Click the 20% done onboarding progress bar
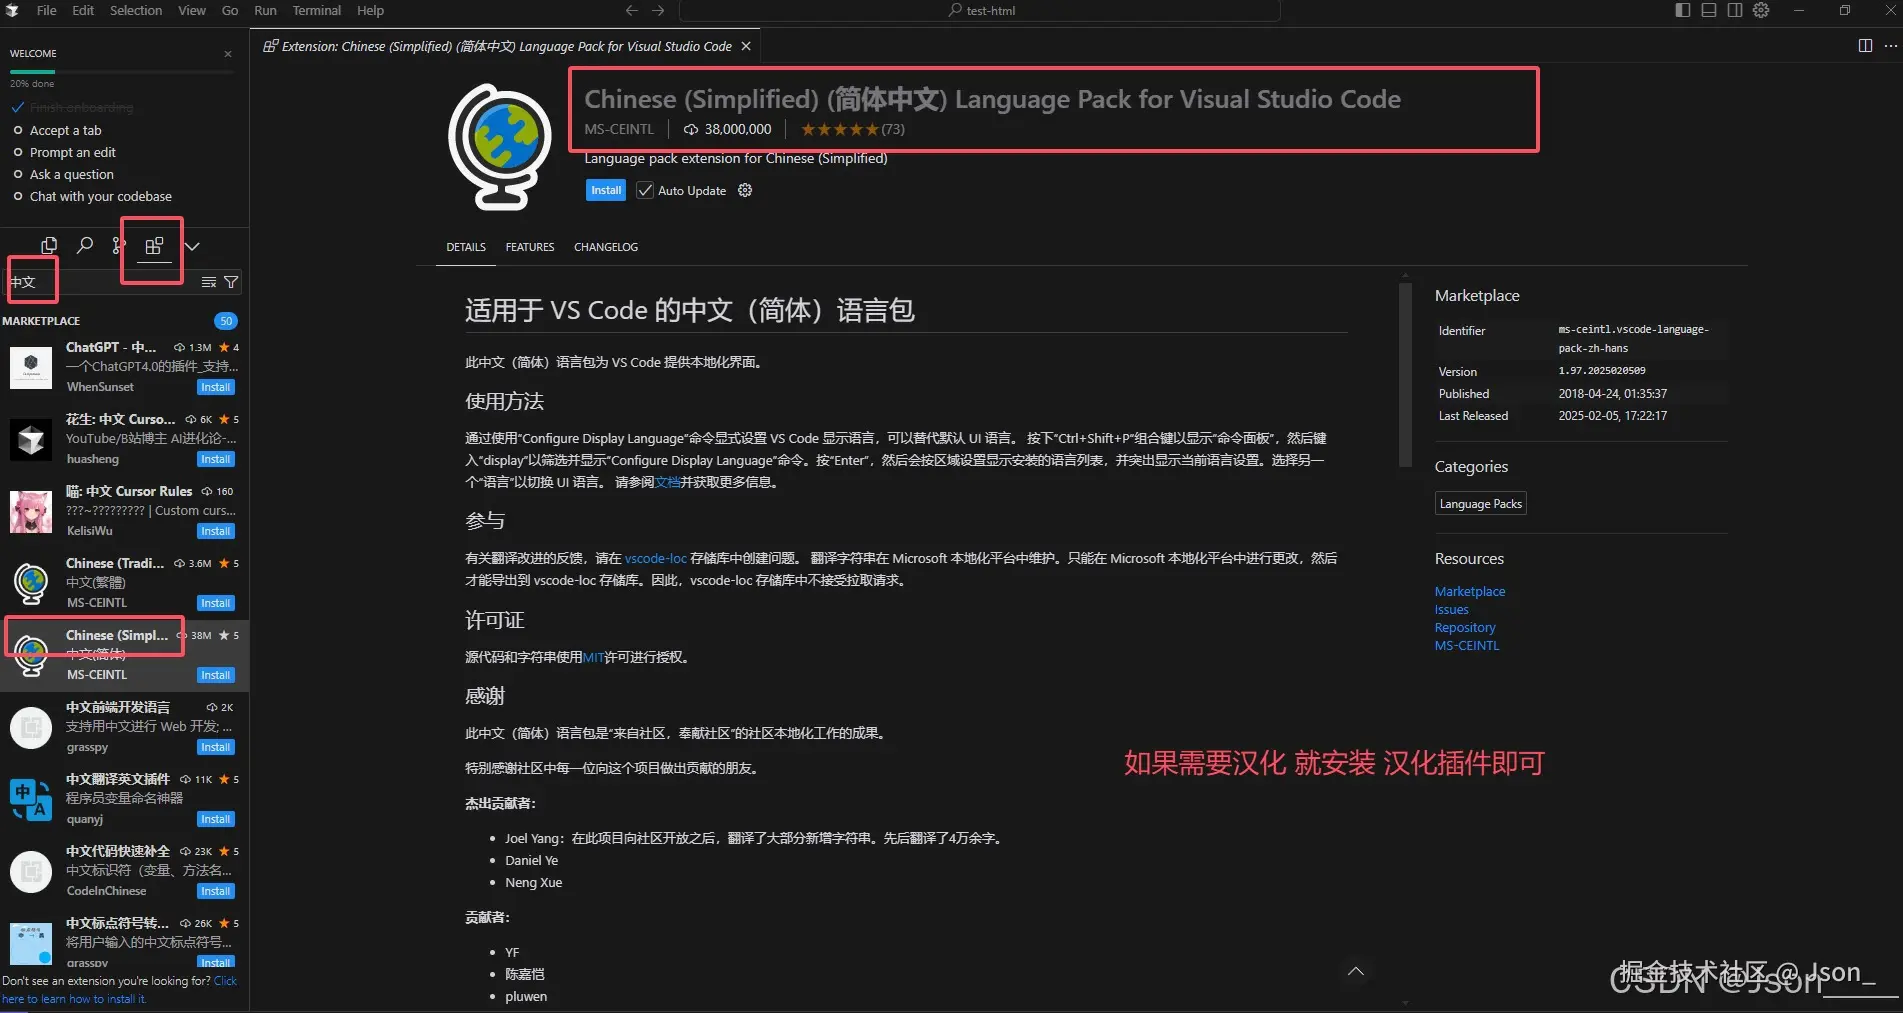1903x1013 pixels. (122, 72)
